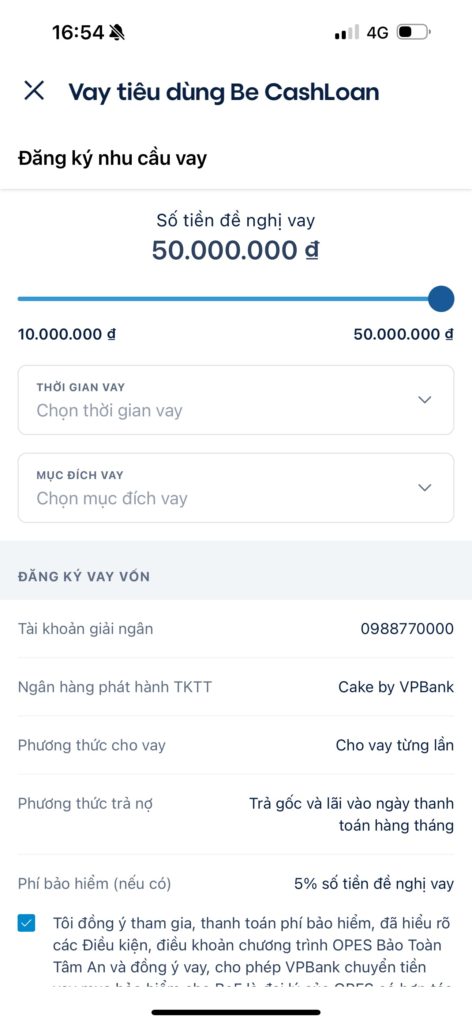The width and height of the screenshot is (472, 1024).
Task: Tap the cellular signal bars icon
Action: pos(347,33)
